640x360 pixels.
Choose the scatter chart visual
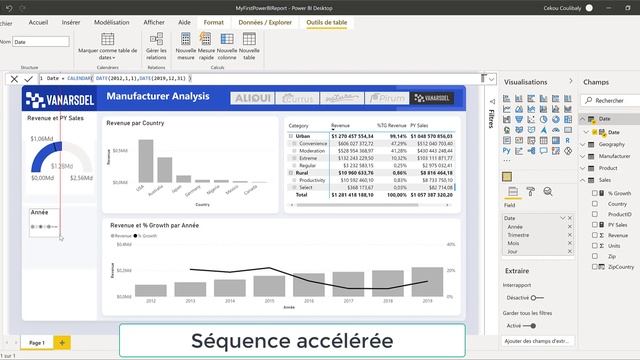(531, 119)
